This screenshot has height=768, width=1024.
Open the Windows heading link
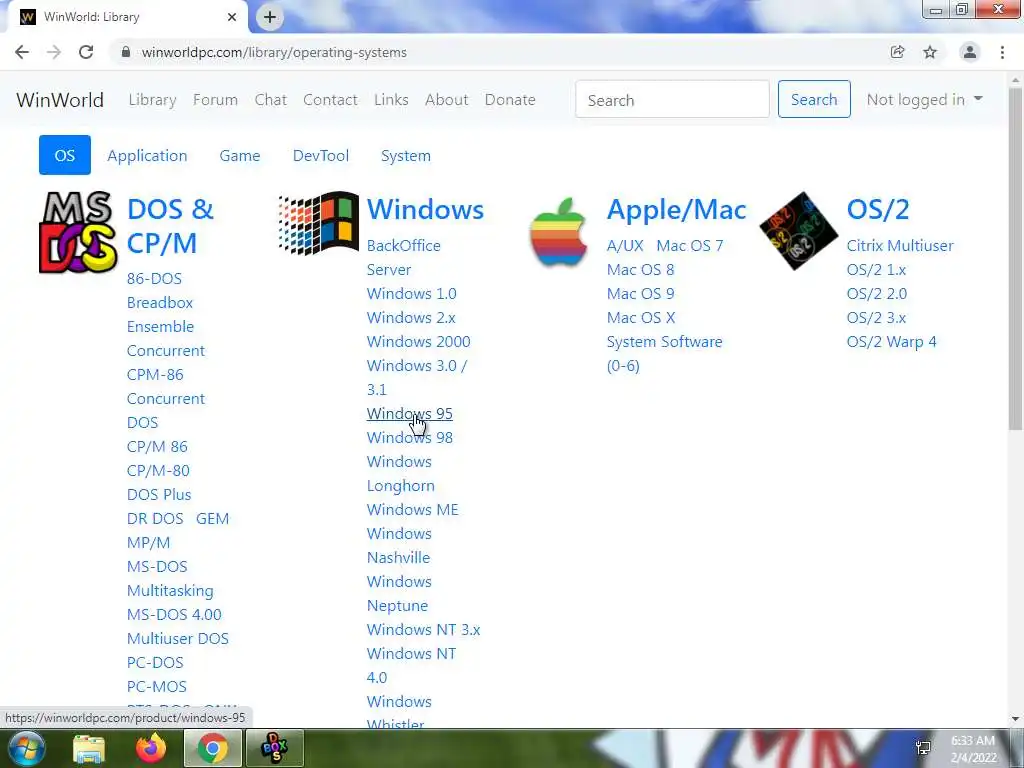[x=425, y=210]
